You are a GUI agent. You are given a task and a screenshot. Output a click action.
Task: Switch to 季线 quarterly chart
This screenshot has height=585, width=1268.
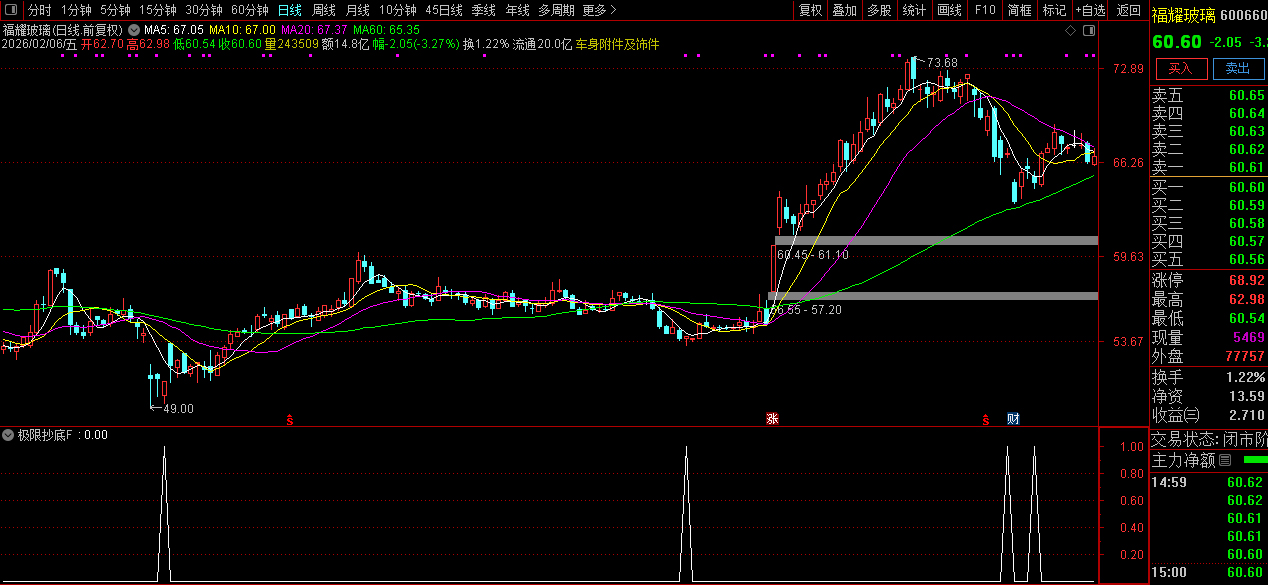(x=484, y=10)
